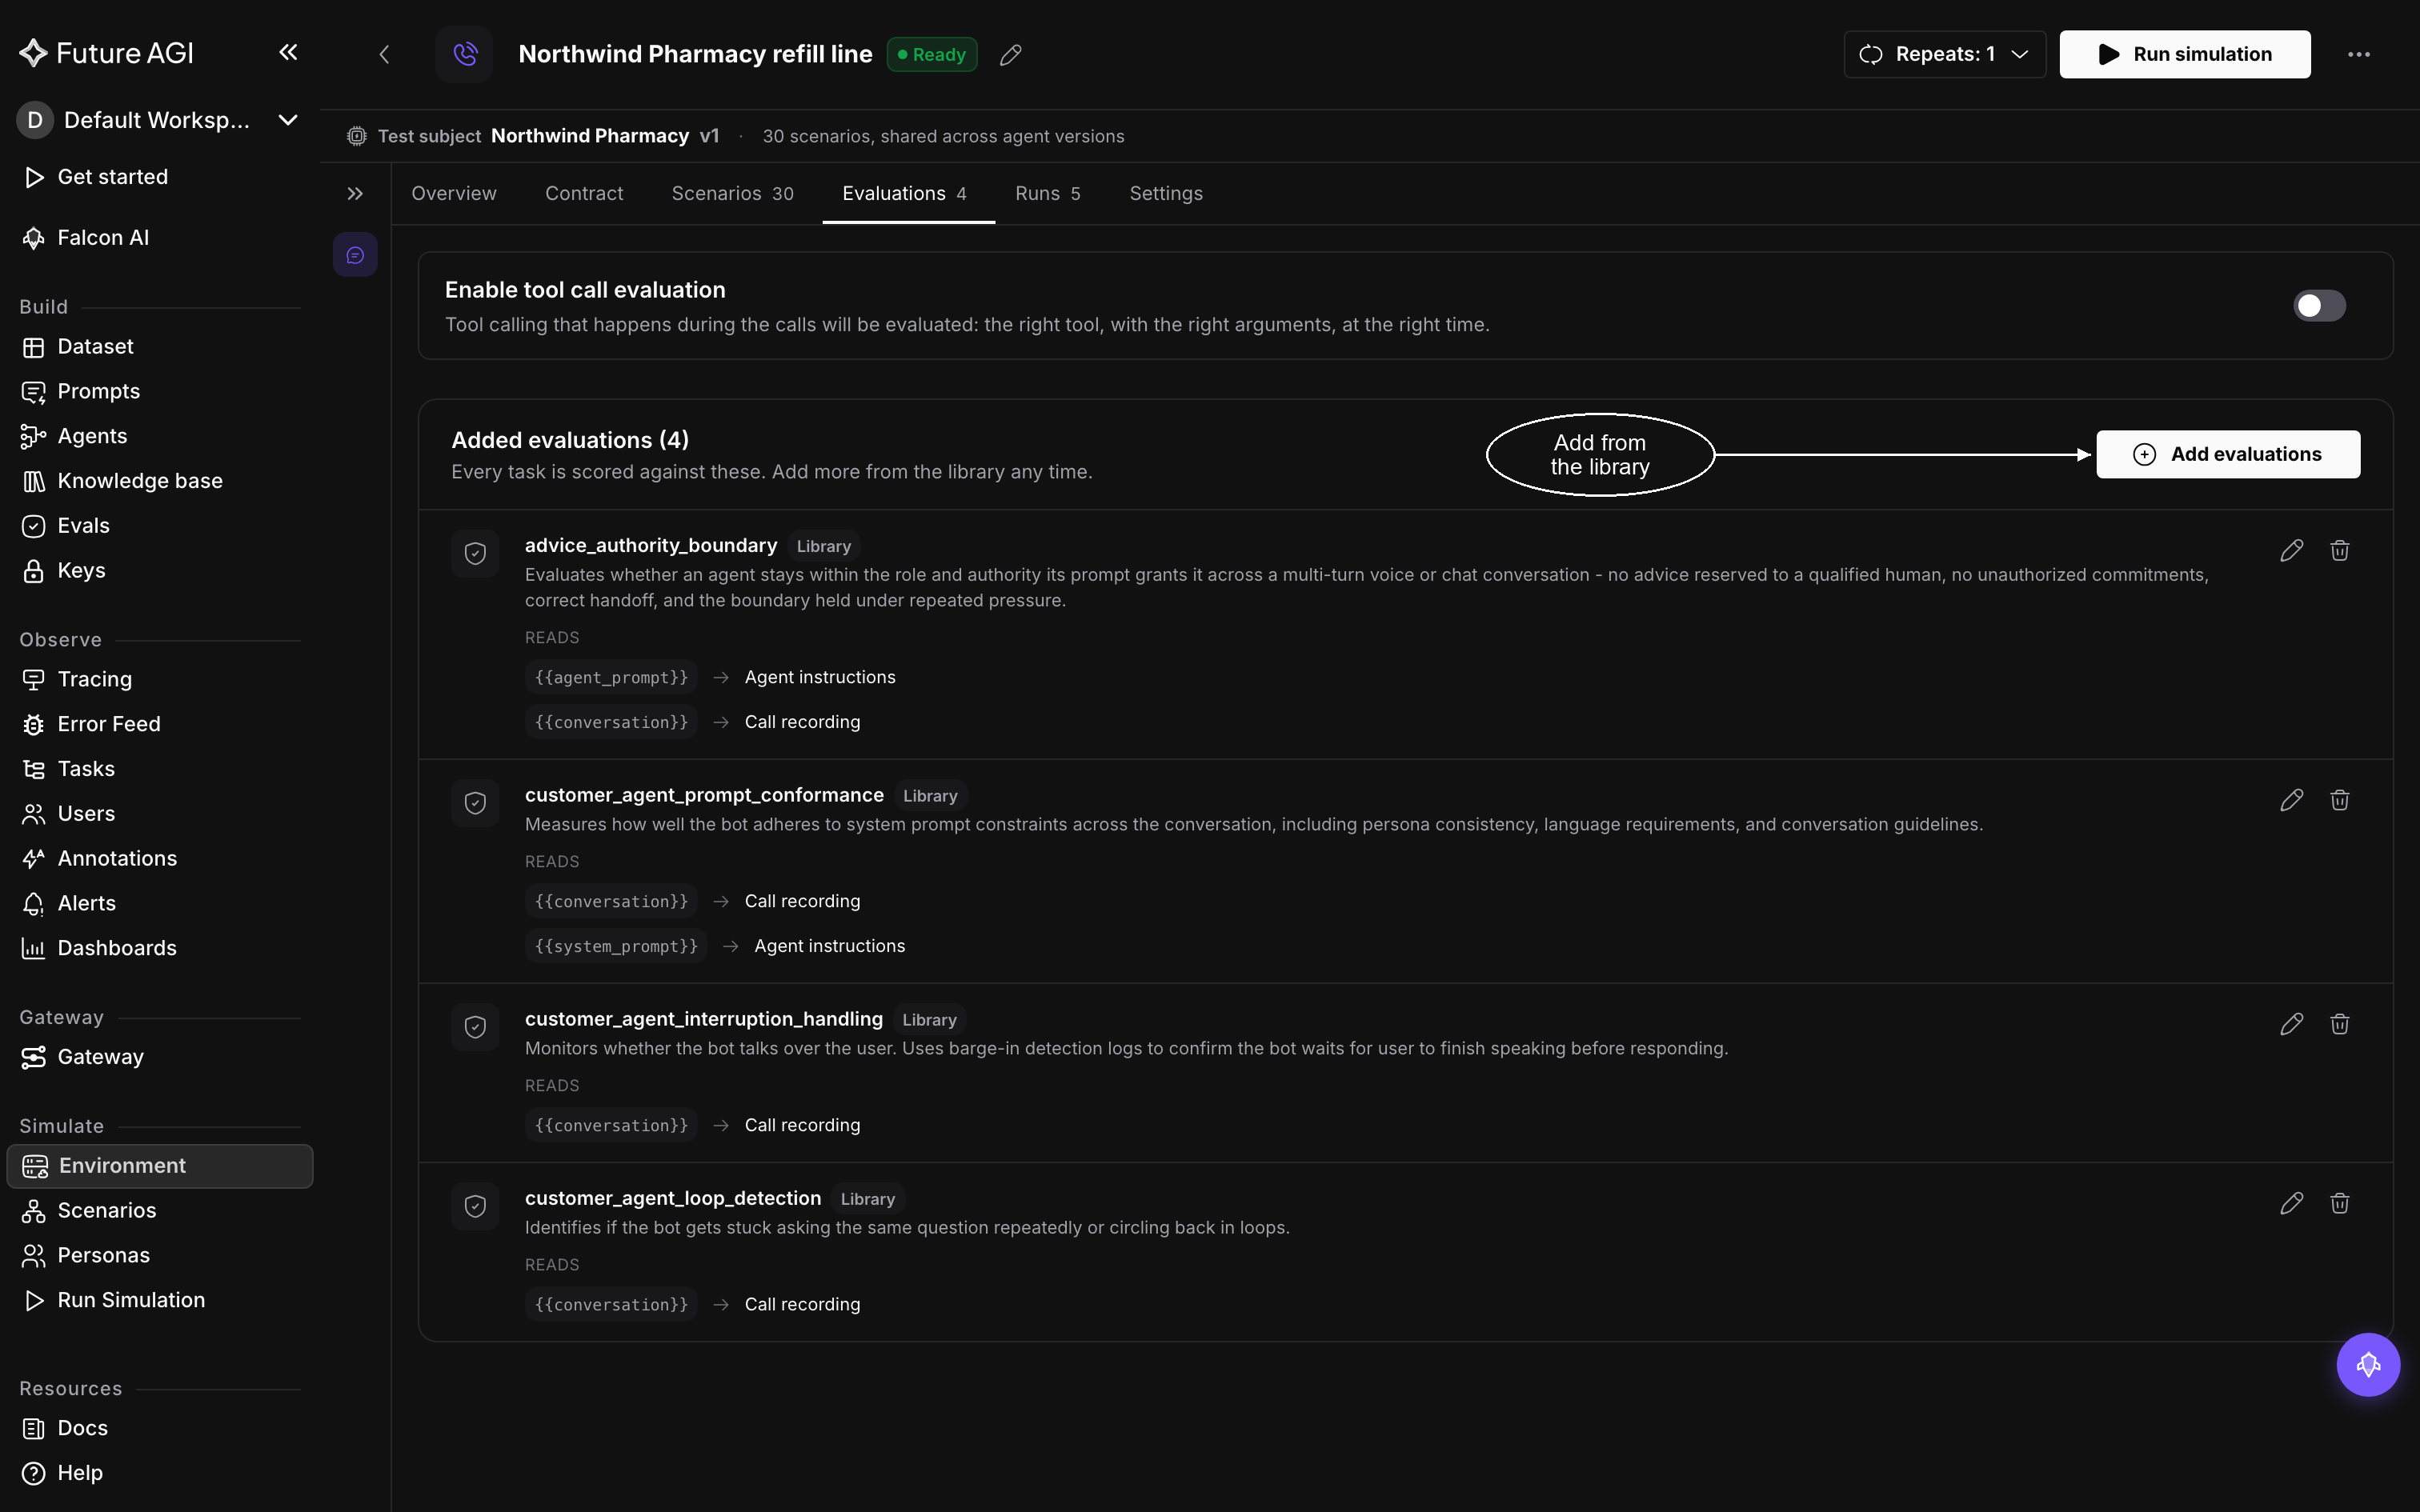Open the floating Falcon AI assistant button
This screenshot has width=2420, height=1512.
coord(2367,1365)
